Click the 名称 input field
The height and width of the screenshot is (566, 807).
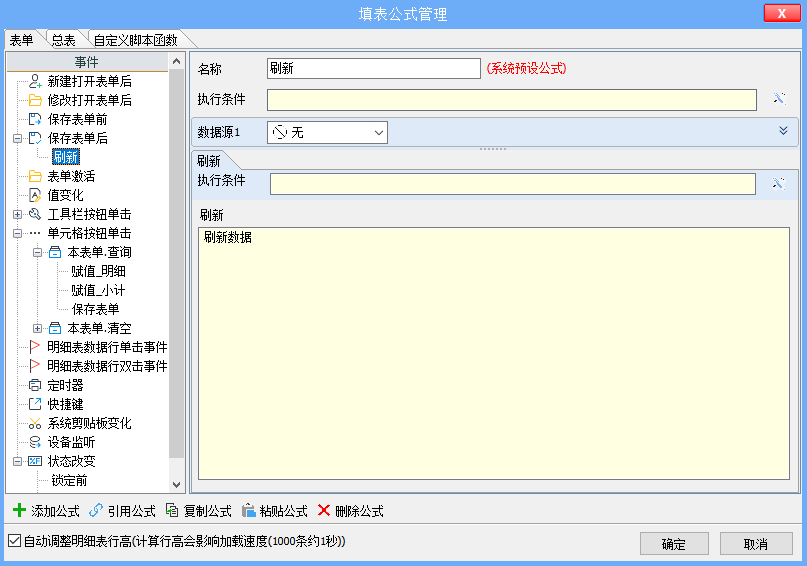(374, 68)
